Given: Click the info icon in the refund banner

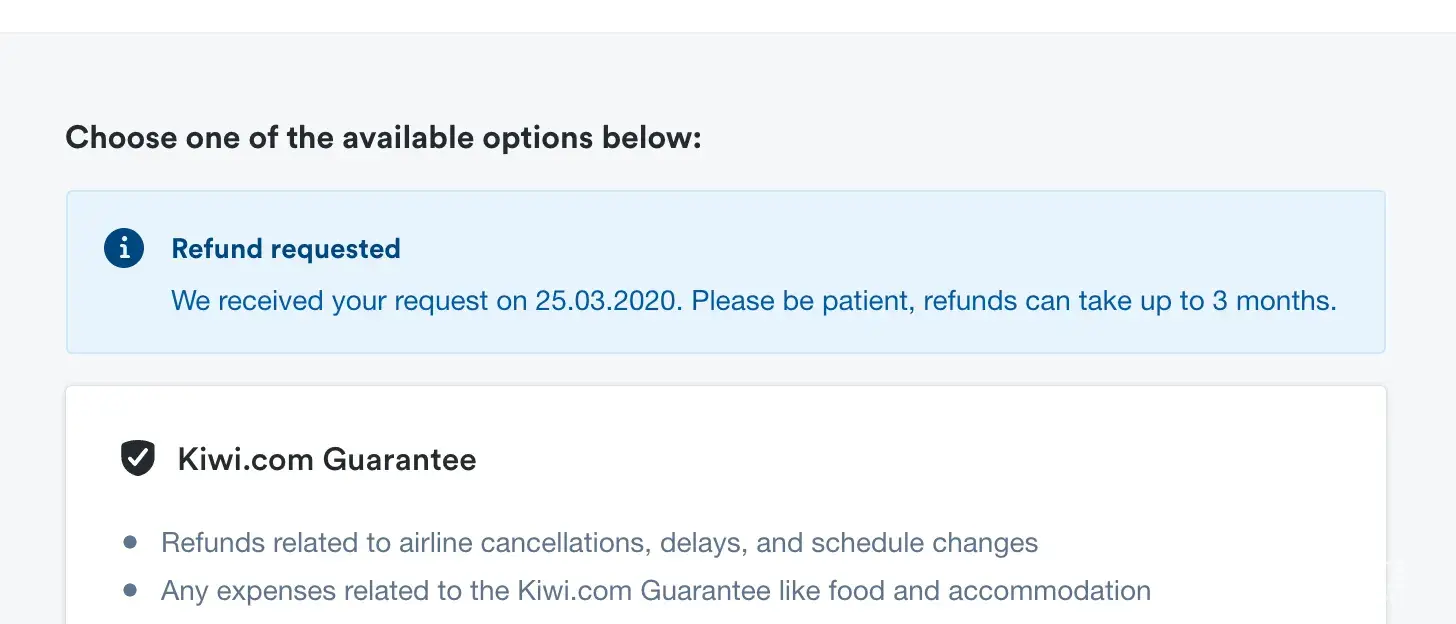Looking at the screenshot, I should pos(123,248).
